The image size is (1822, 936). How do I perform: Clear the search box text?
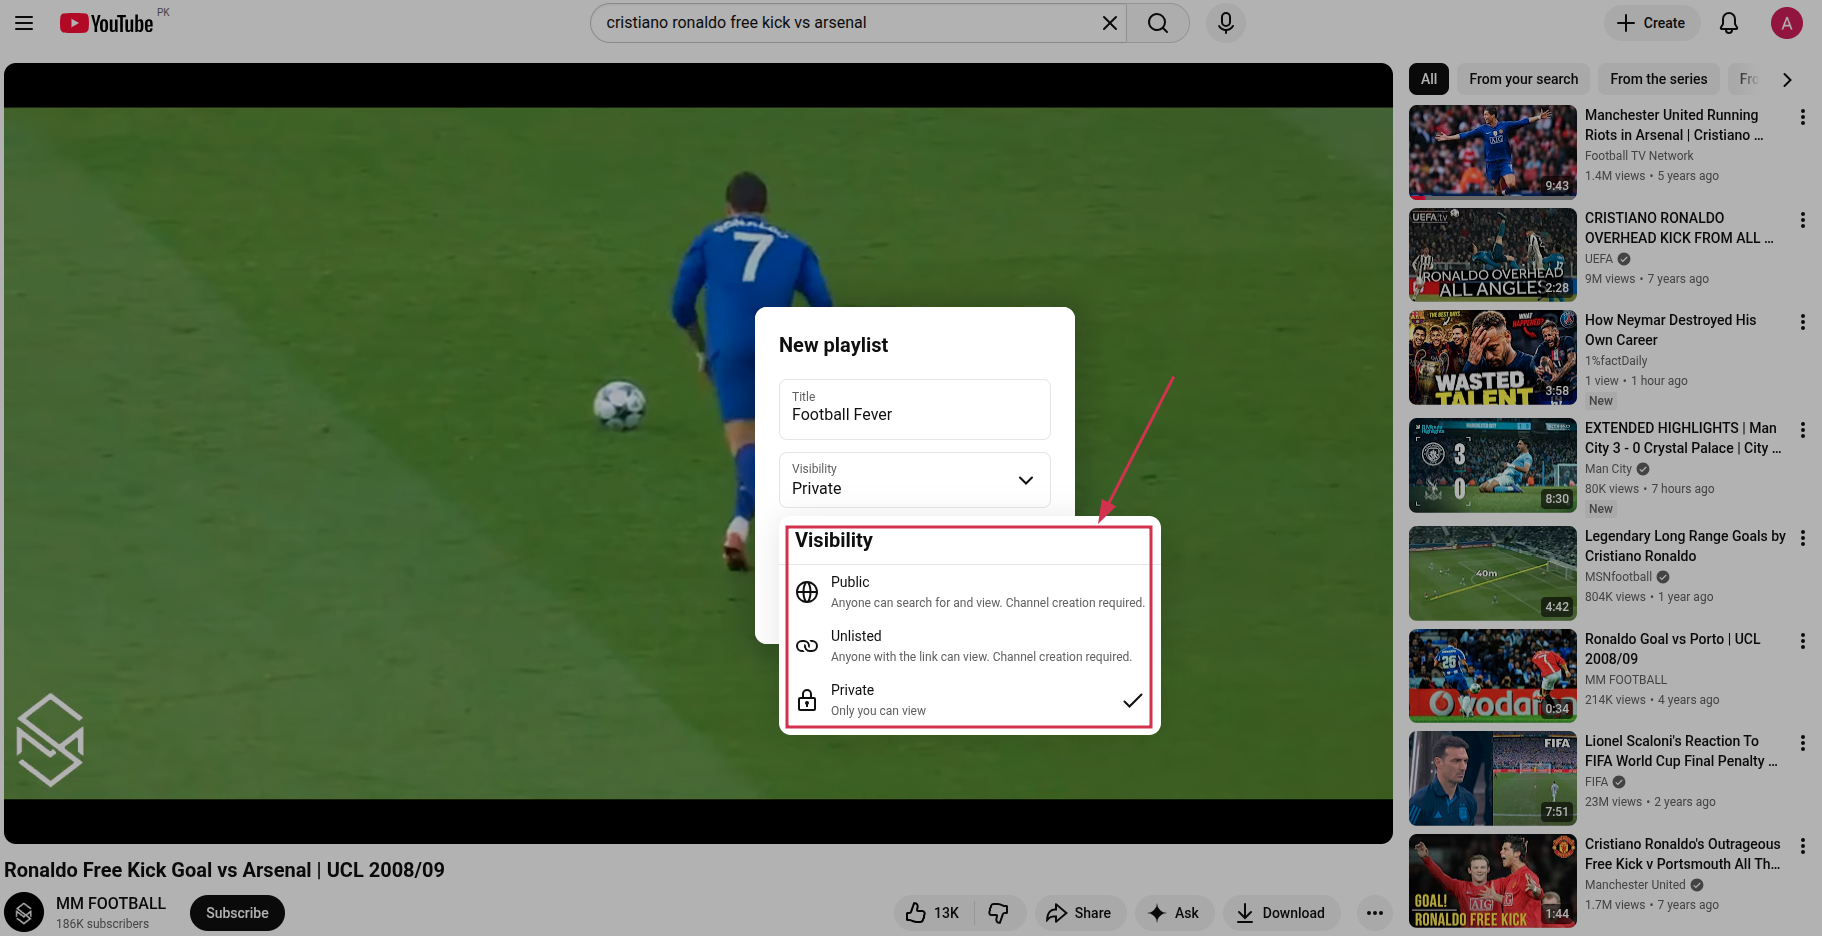tap(1109, 23)
